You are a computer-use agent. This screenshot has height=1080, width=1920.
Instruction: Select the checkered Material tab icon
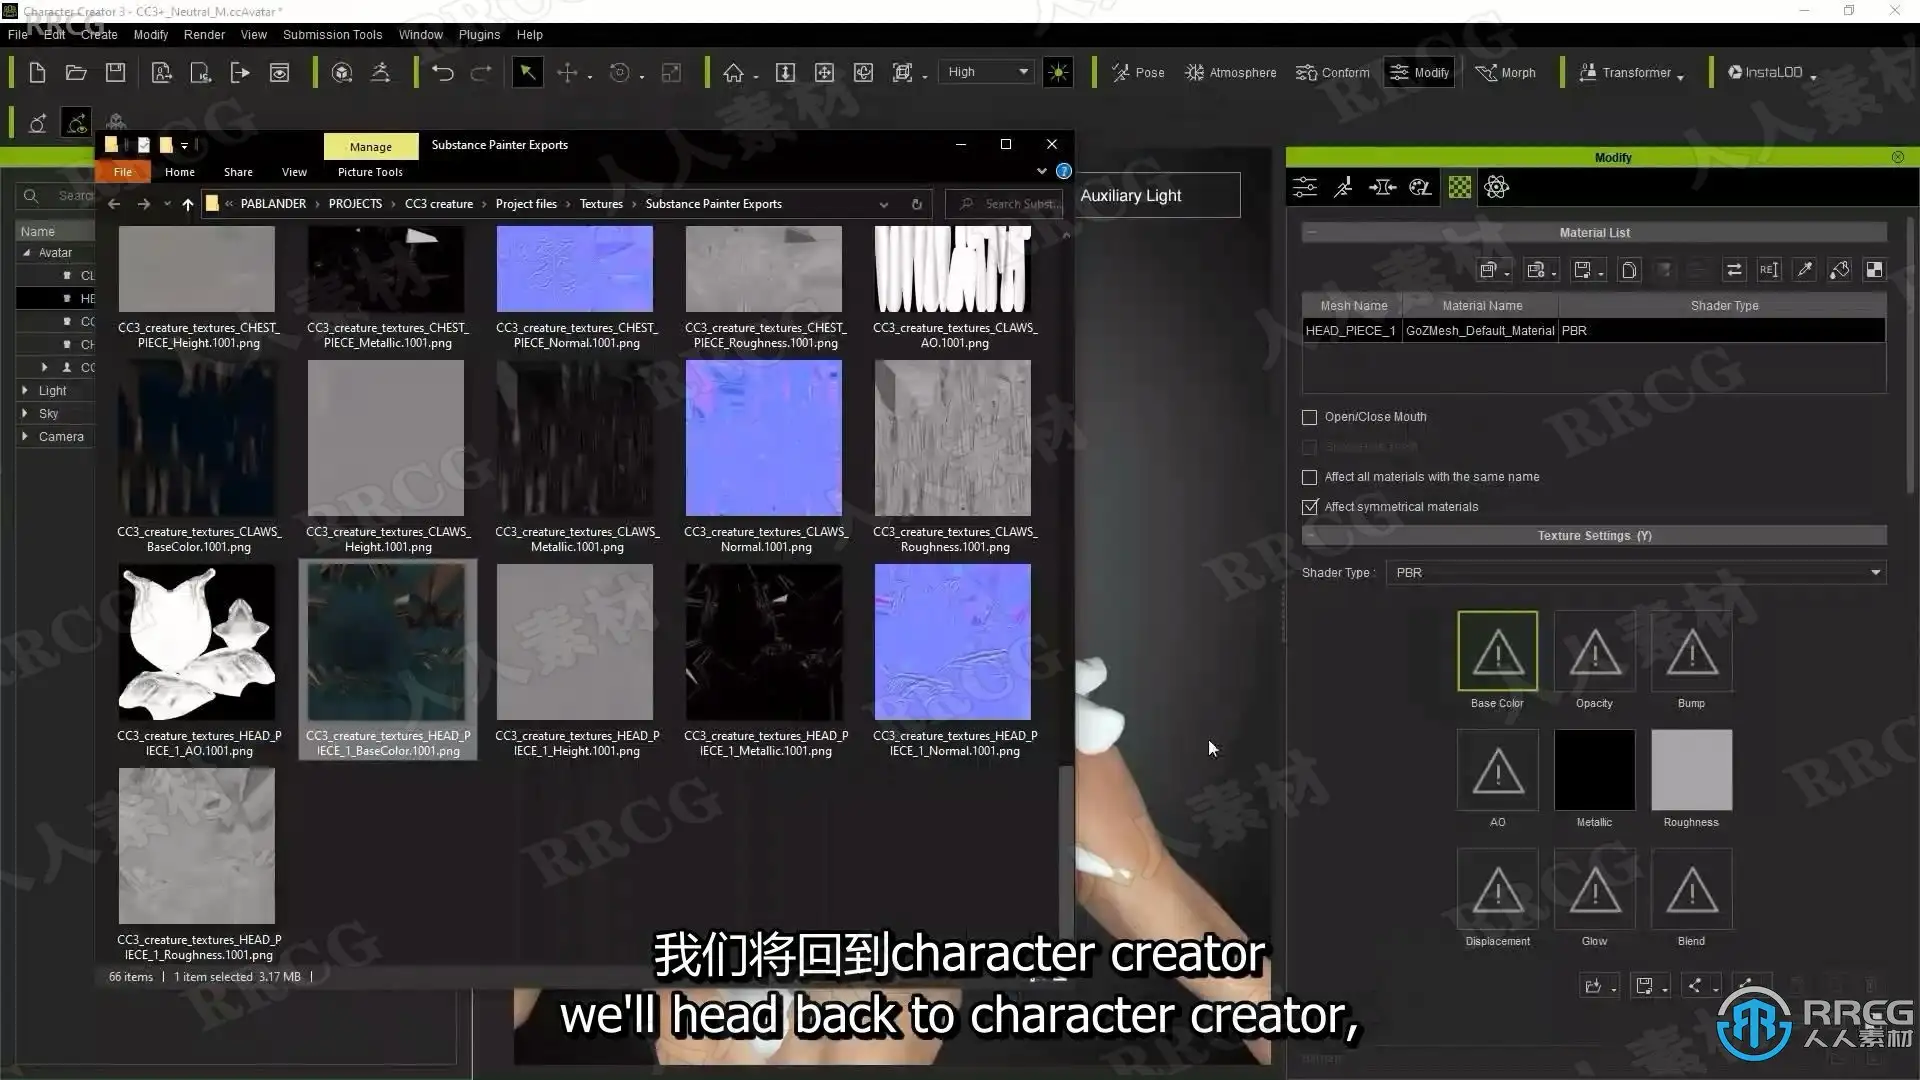(x=1459, y=187)
